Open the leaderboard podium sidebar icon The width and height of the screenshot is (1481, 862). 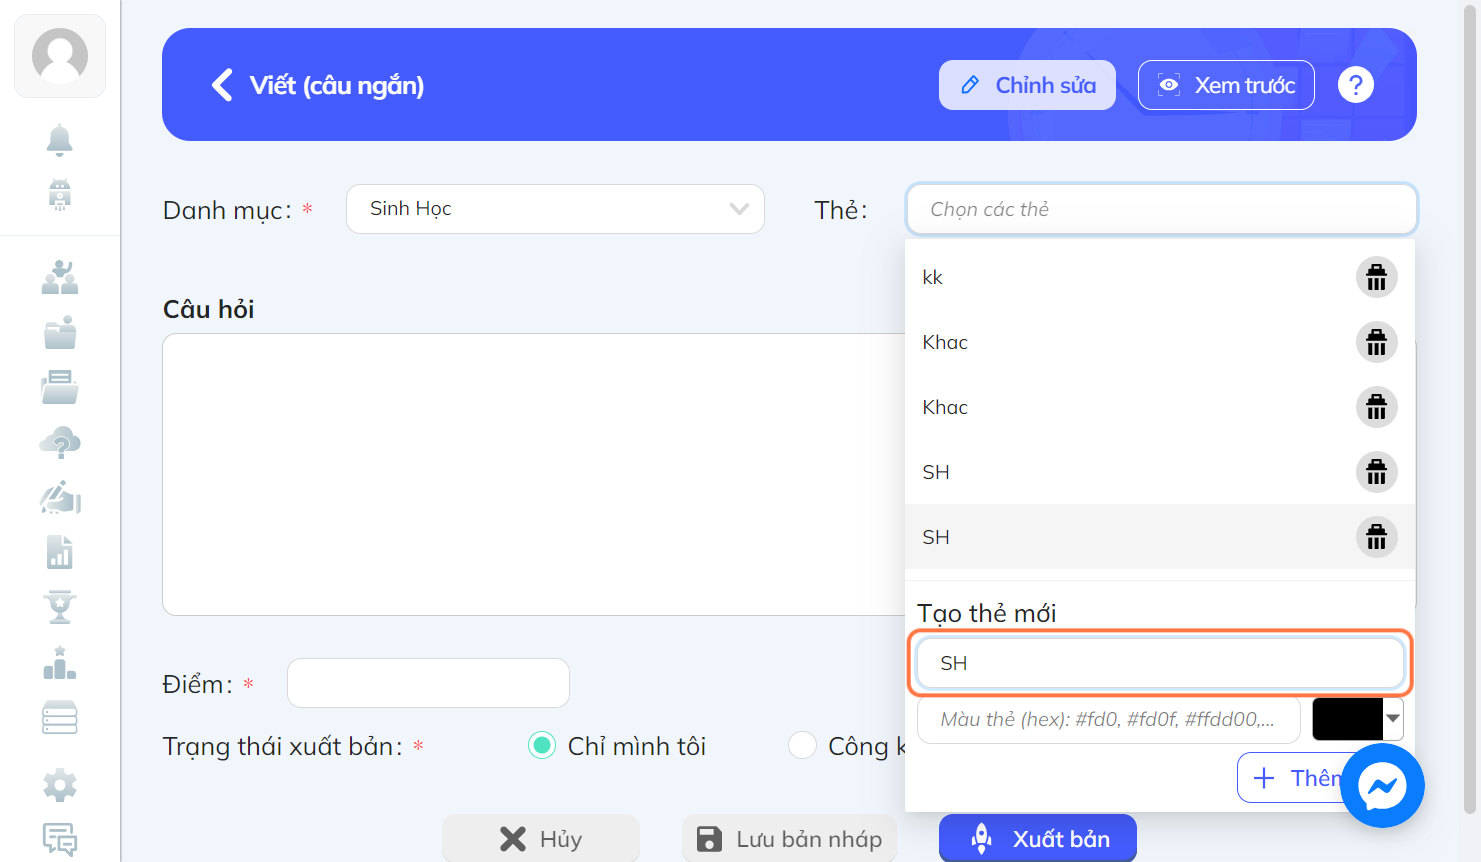pyautogui.click(x=60, y=663)
